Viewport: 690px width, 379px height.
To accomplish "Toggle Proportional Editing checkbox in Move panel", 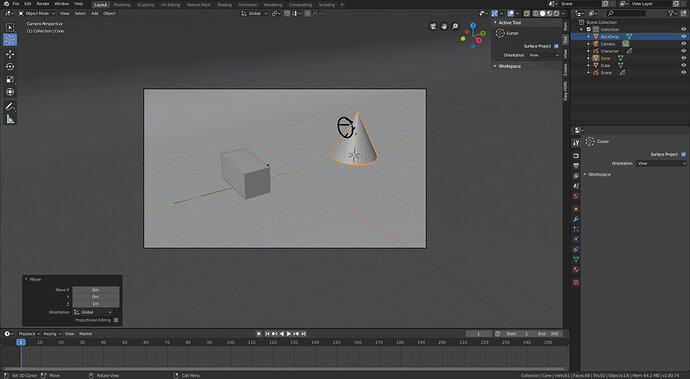I will pyautogui.click(x=116, y=320).
